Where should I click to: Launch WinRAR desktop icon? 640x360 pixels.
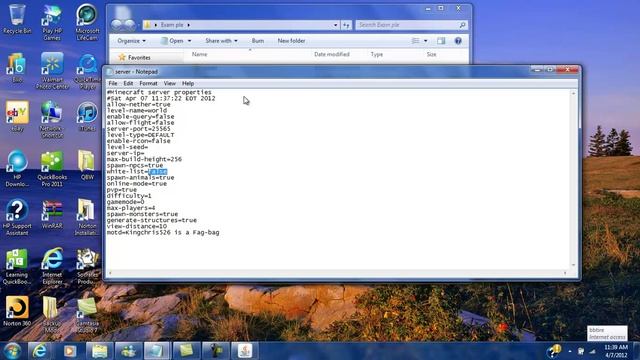[52, 214]
